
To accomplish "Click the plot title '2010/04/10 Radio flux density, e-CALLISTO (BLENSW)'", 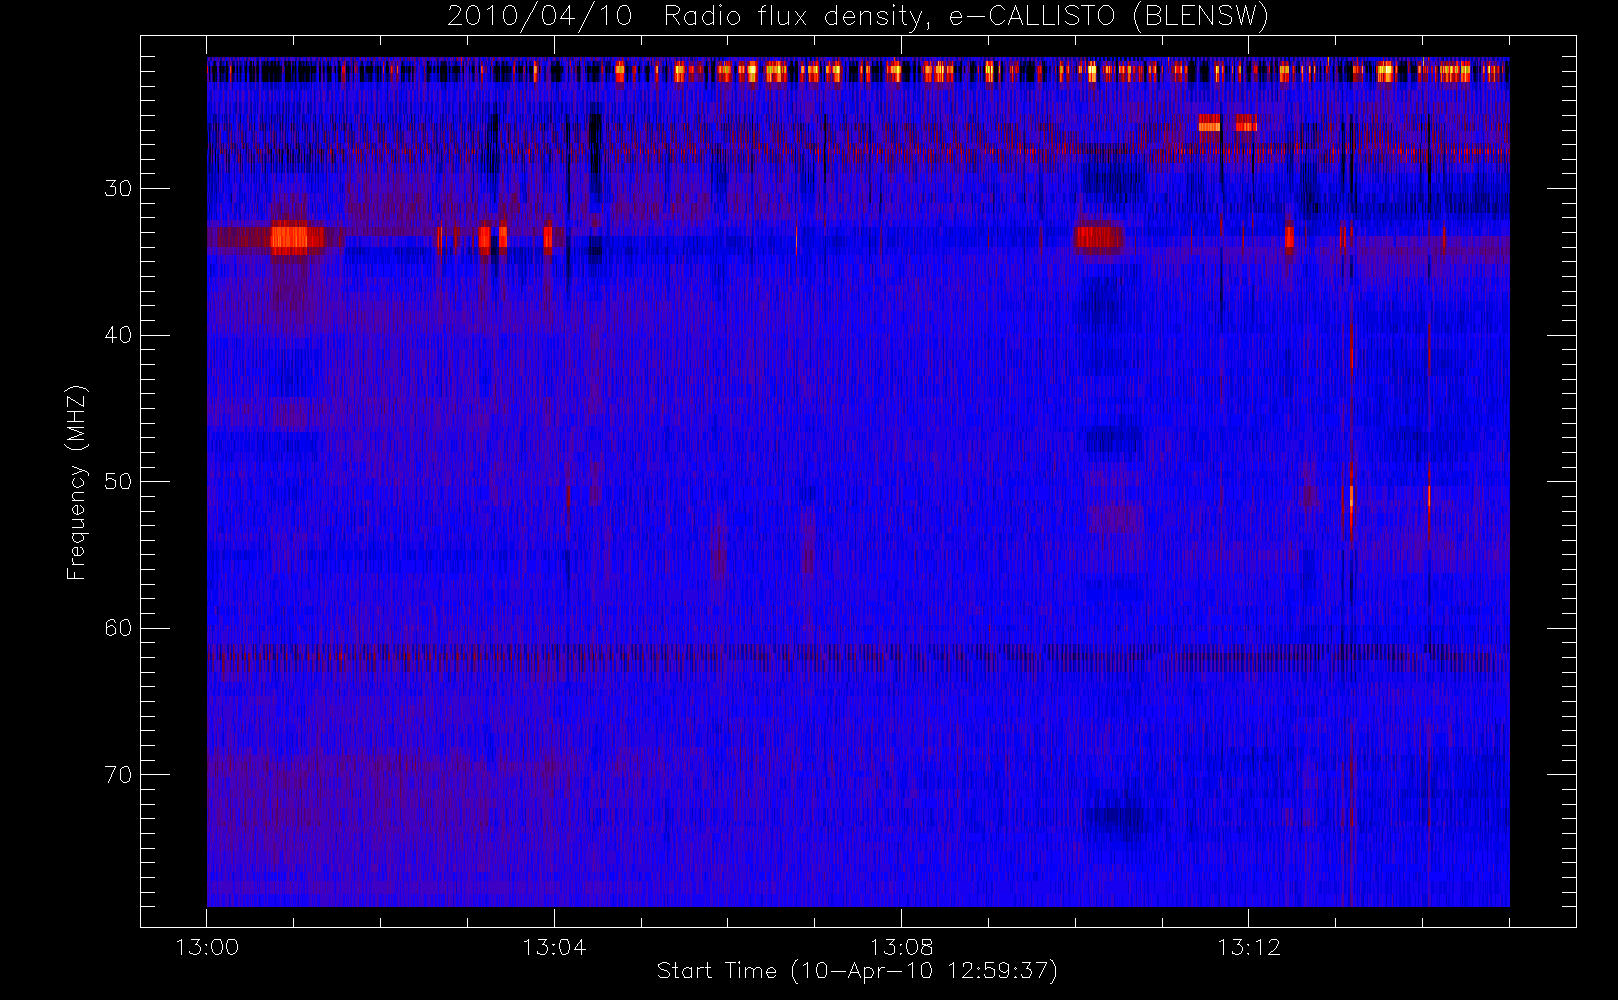I will [x=858, y=17].
